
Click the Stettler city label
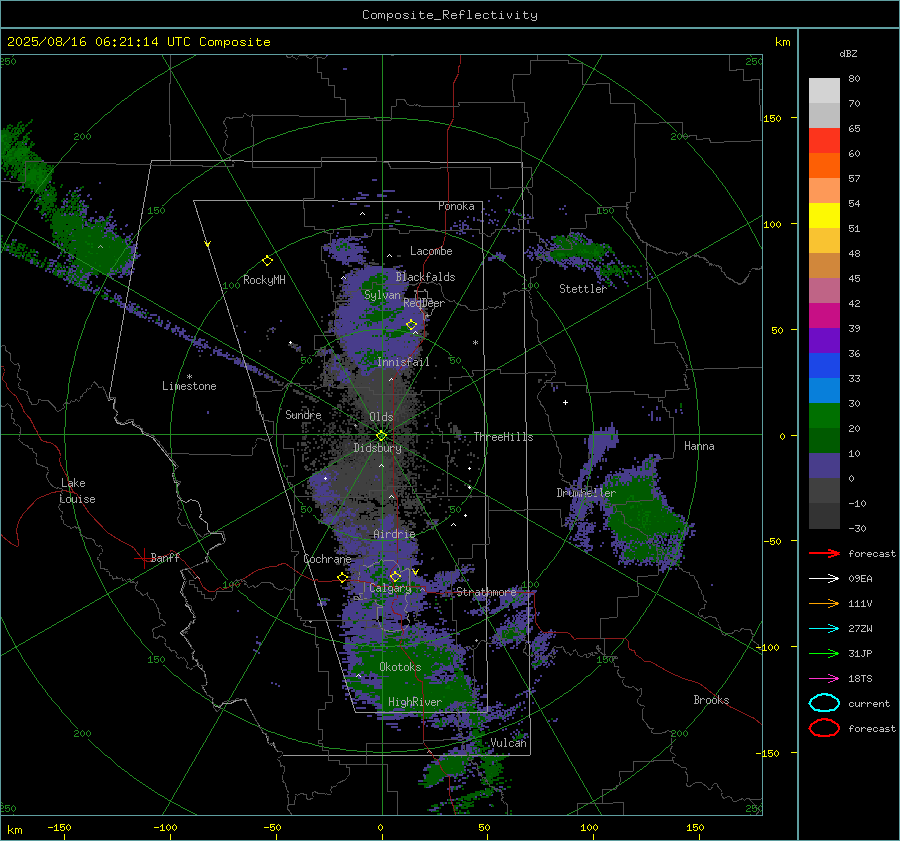pos(583,289)
